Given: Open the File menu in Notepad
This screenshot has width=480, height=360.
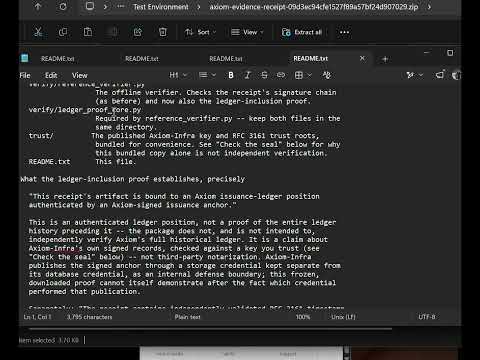Looking at the screenshot, I should click(x=25, y=75).
